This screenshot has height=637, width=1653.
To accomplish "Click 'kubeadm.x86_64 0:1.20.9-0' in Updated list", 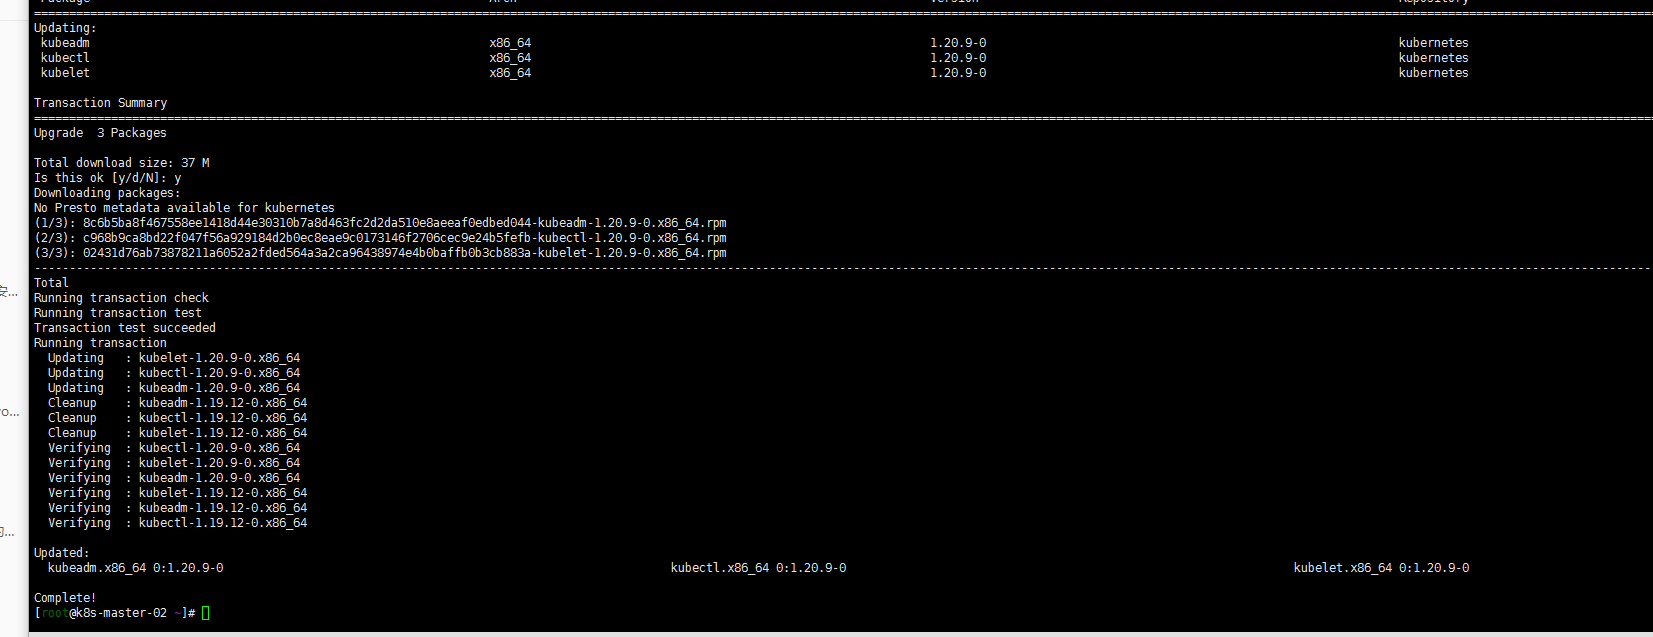I will click(x=135, y=568).
